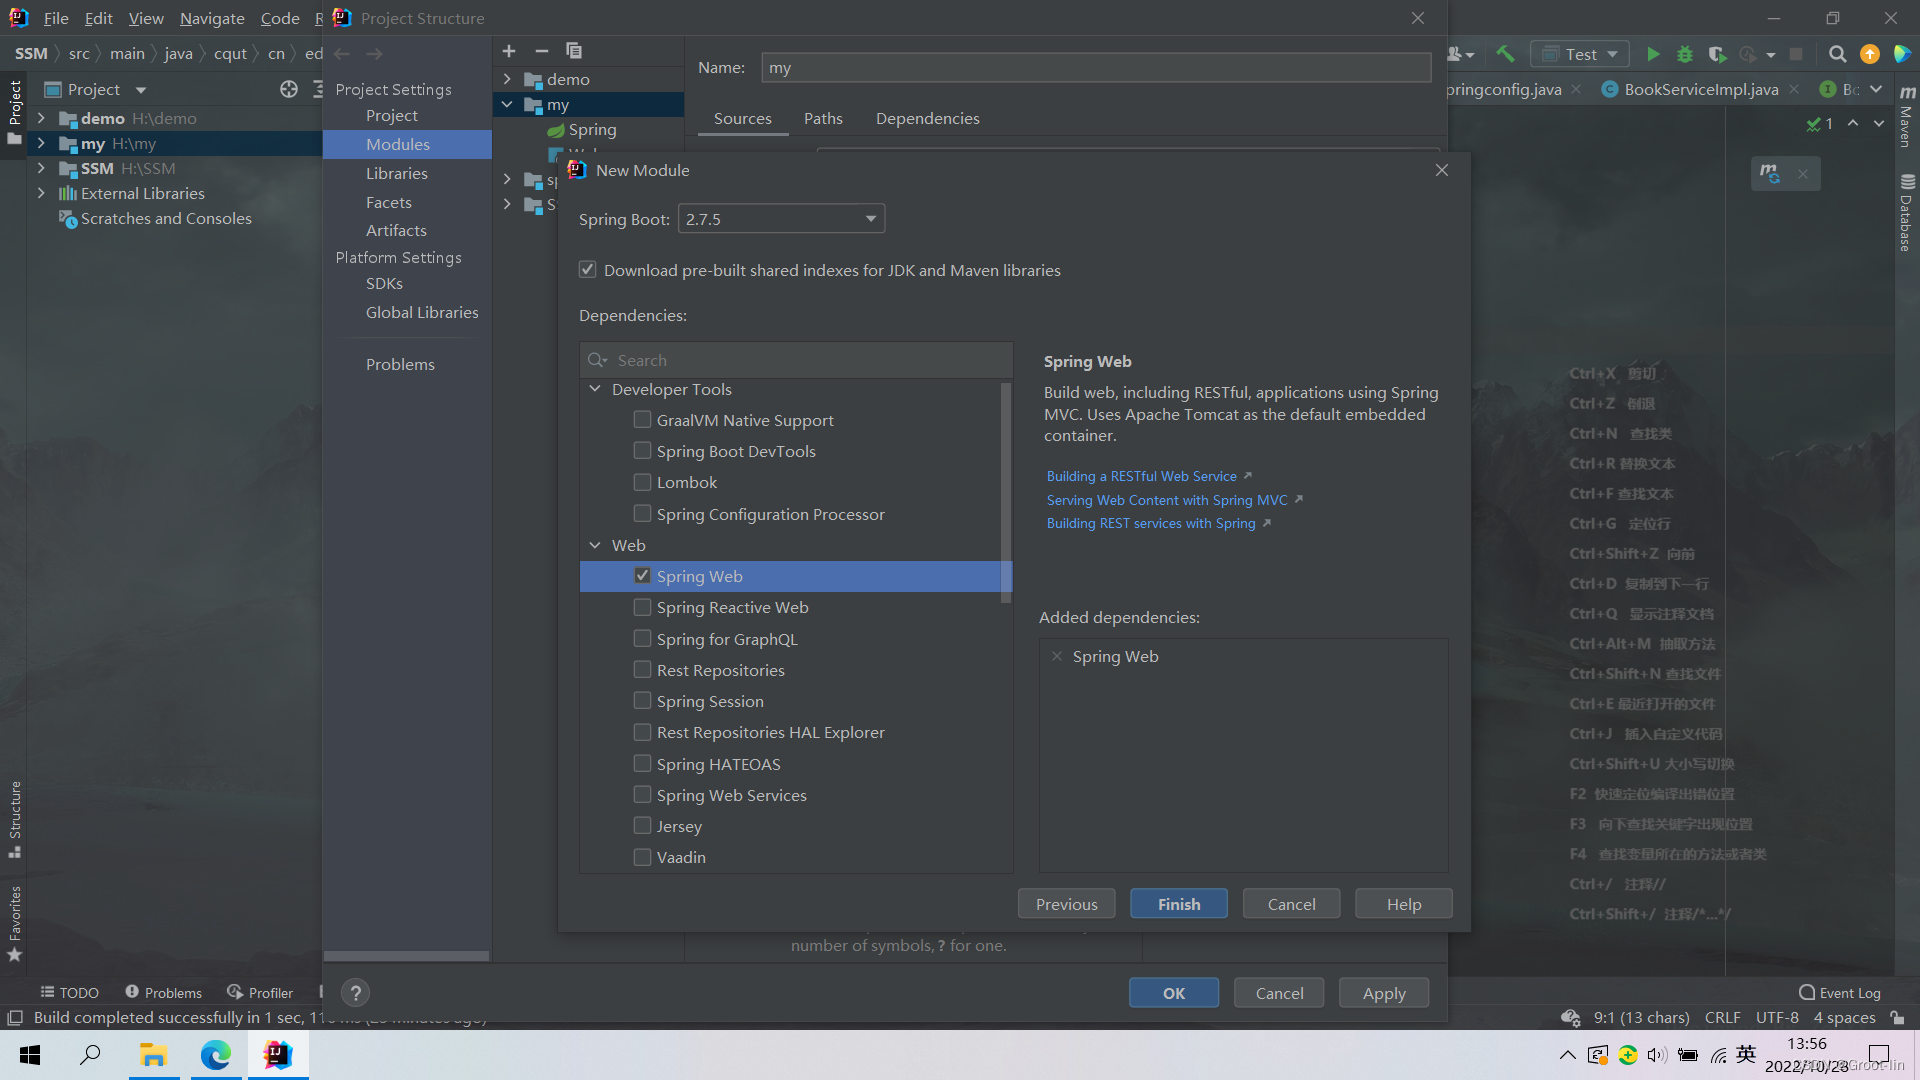This screenshot has width=1920, height=1080.
Task: Show hidden editor tabs chevron
Action: click(1876, 89)
